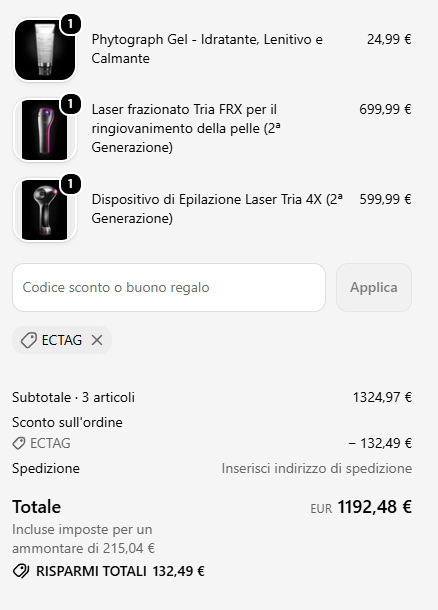Focus the Codice sconto o buono regalo field
This screenshot has width=438, height=610.
(x=169, y=287)
